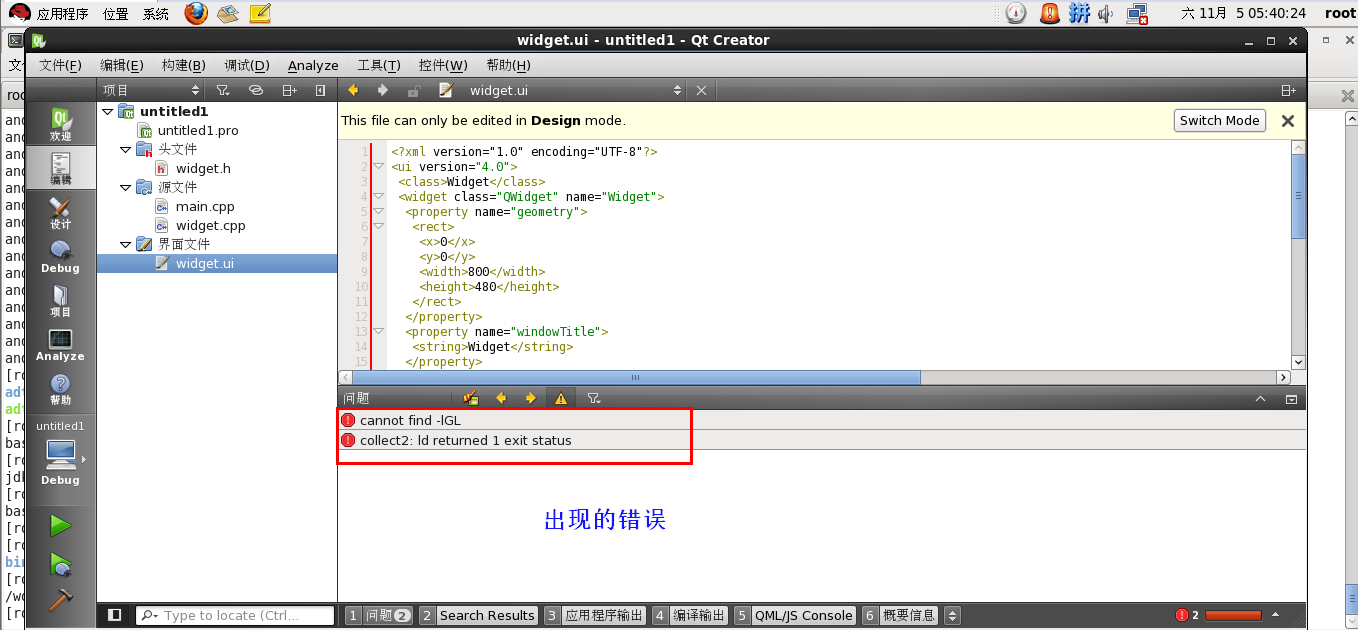This screenshot has width=1358, height=630.
Task: Open the Analyze menu
Action: (x=313, y=65)
